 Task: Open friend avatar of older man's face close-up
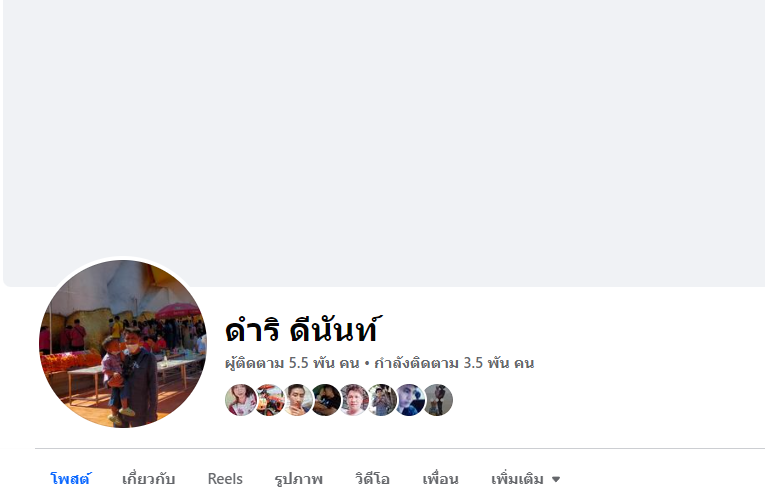pyautogui.click(x=354, y=400)
